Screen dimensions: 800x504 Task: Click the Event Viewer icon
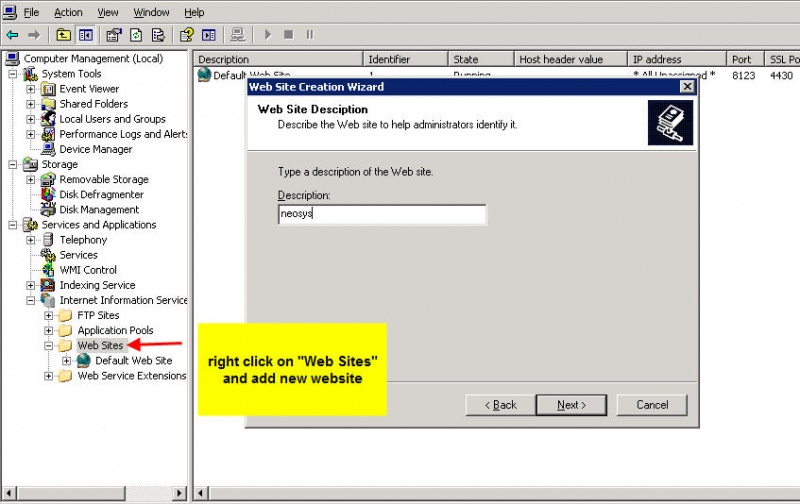click(x=48, y=89)
